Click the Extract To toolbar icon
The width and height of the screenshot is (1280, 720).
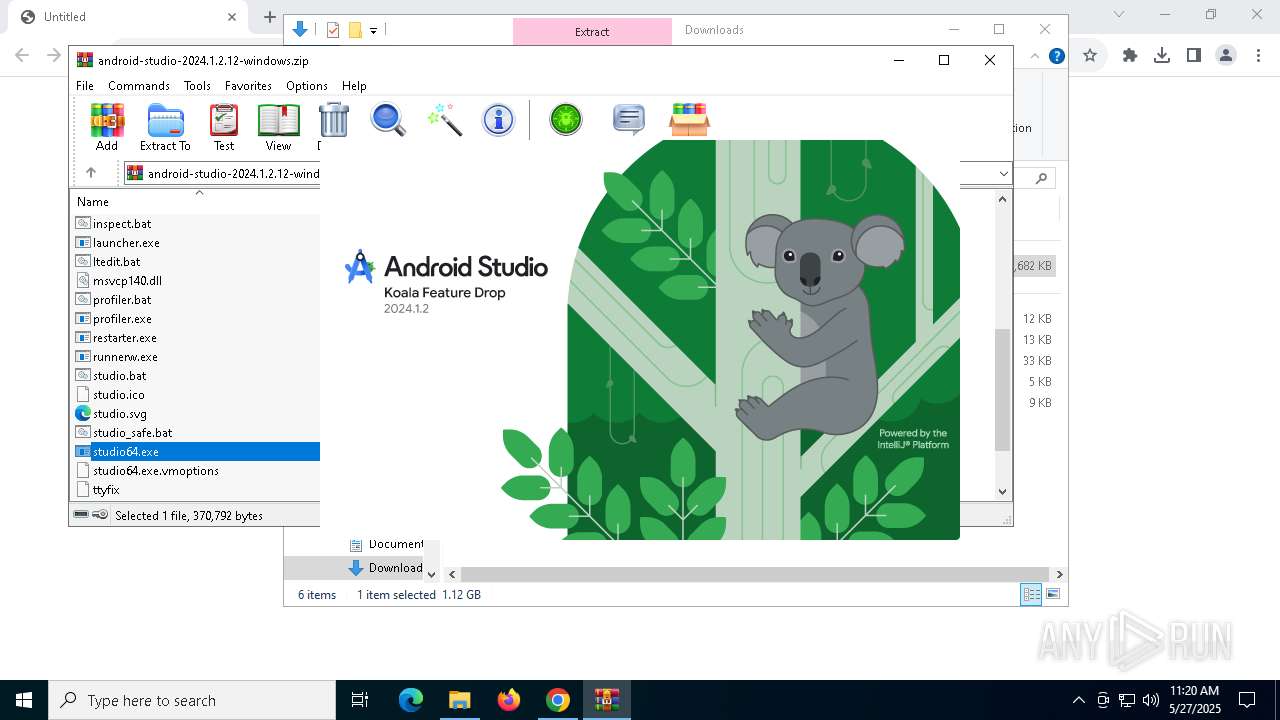point(165,128)
